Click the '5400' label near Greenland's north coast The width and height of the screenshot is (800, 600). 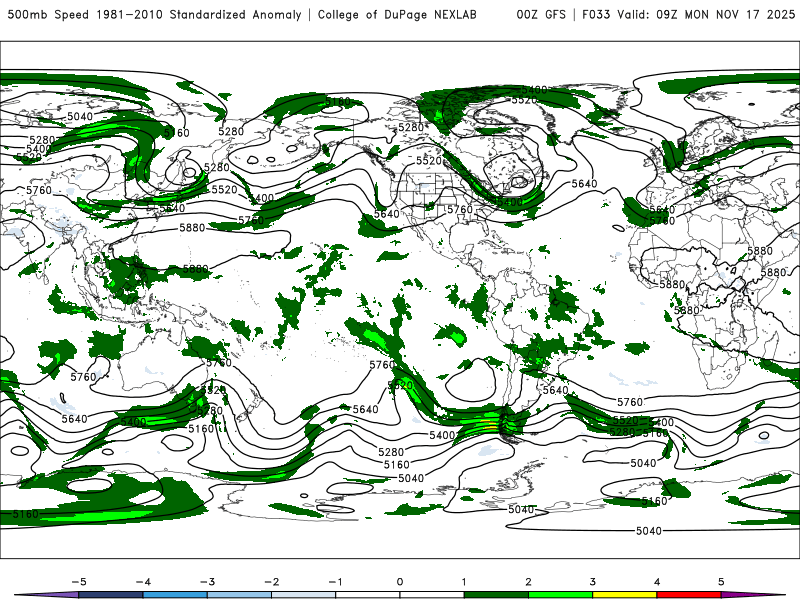[534, 90]
